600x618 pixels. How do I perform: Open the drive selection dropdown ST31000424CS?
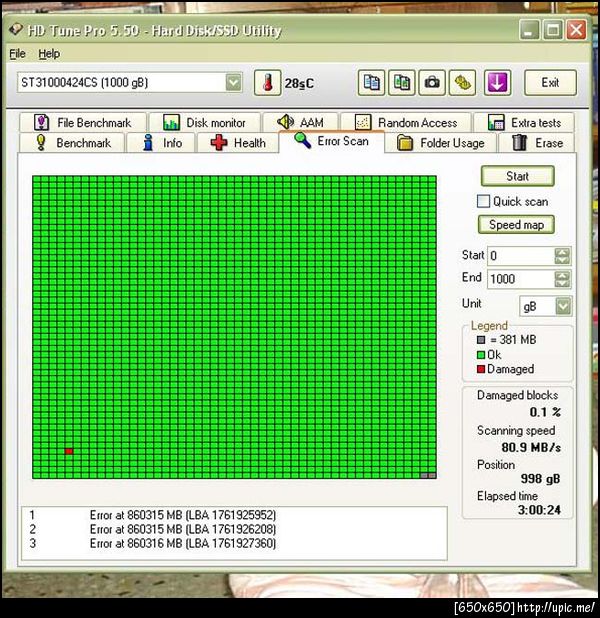(x=129, y=83)
